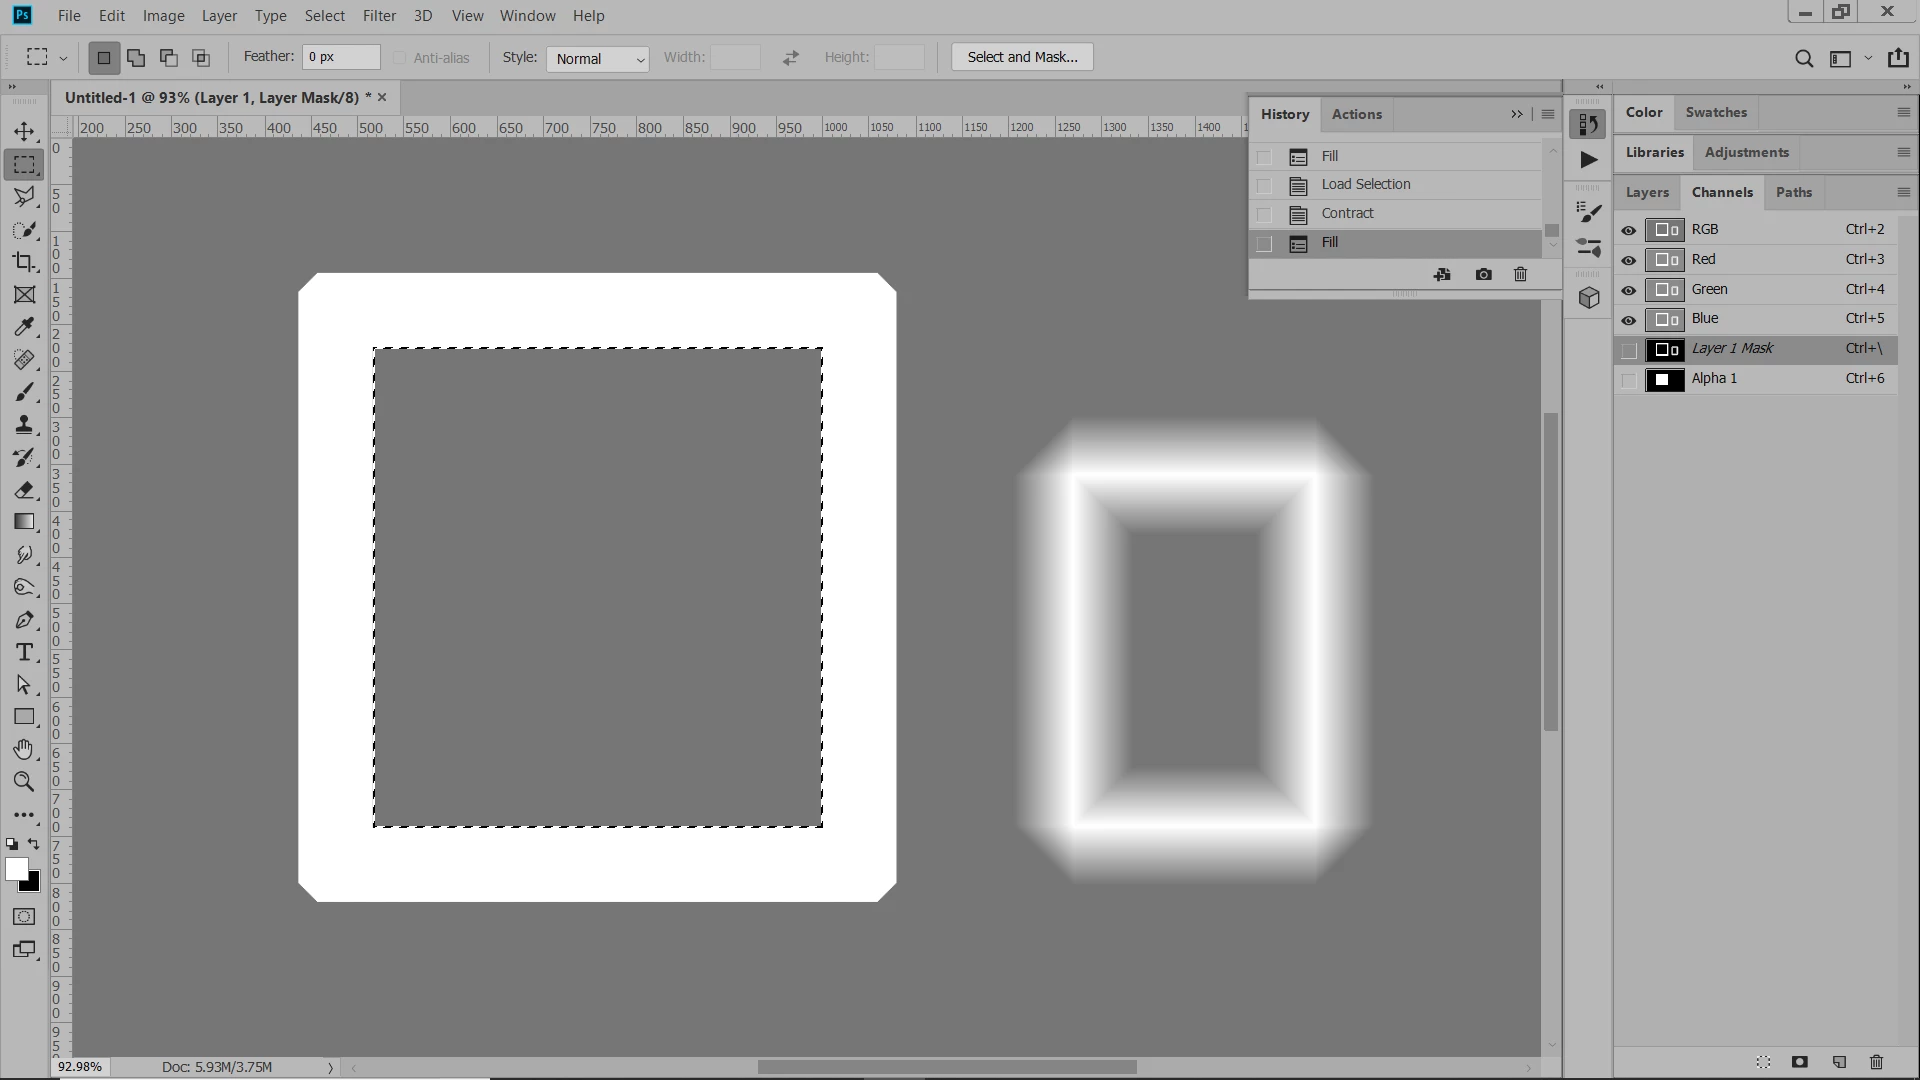Screen dimensions: 1920x1080
Task: Show the Alpha 1 channel visibility
Action: tap(1628, 380)
